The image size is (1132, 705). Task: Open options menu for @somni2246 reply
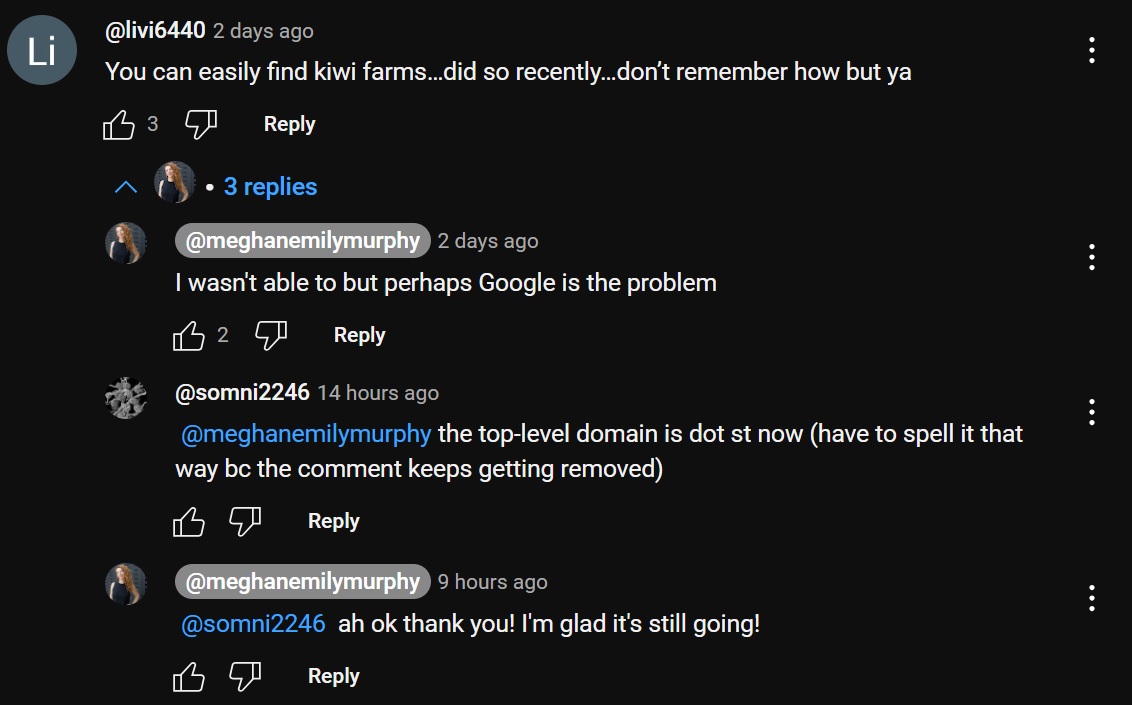(1091, 412)
